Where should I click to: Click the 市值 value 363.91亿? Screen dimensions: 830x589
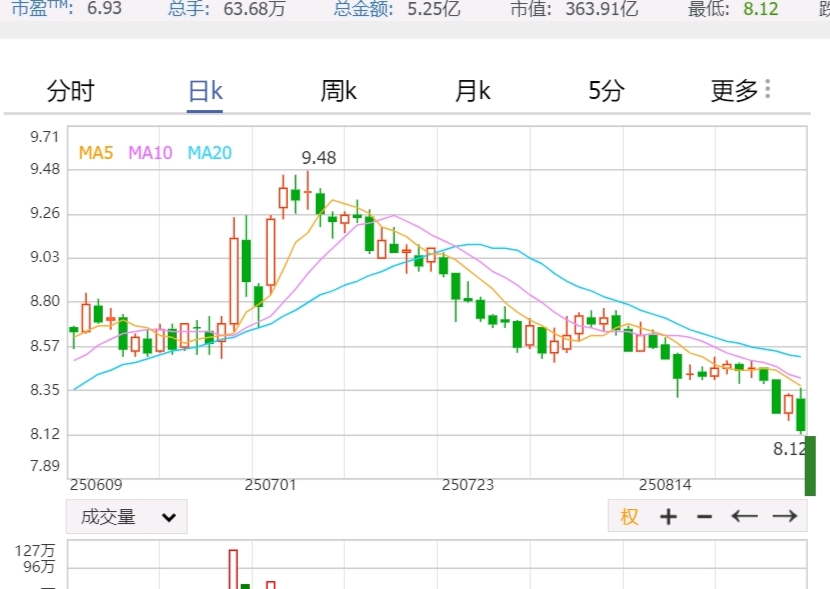coord(602,8)
